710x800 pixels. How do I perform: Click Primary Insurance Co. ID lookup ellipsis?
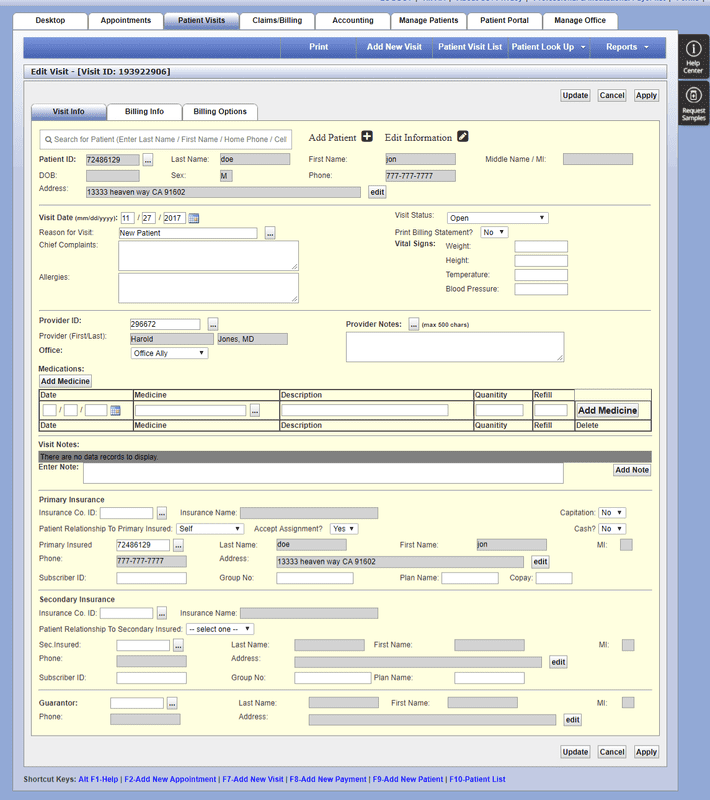click(x=162, y=513)
